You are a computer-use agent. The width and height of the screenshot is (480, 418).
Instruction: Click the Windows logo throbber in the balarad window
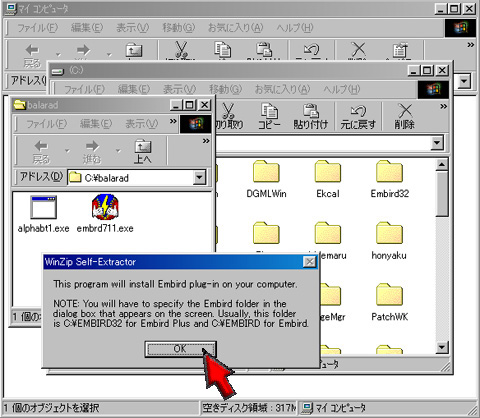[196, 124]
